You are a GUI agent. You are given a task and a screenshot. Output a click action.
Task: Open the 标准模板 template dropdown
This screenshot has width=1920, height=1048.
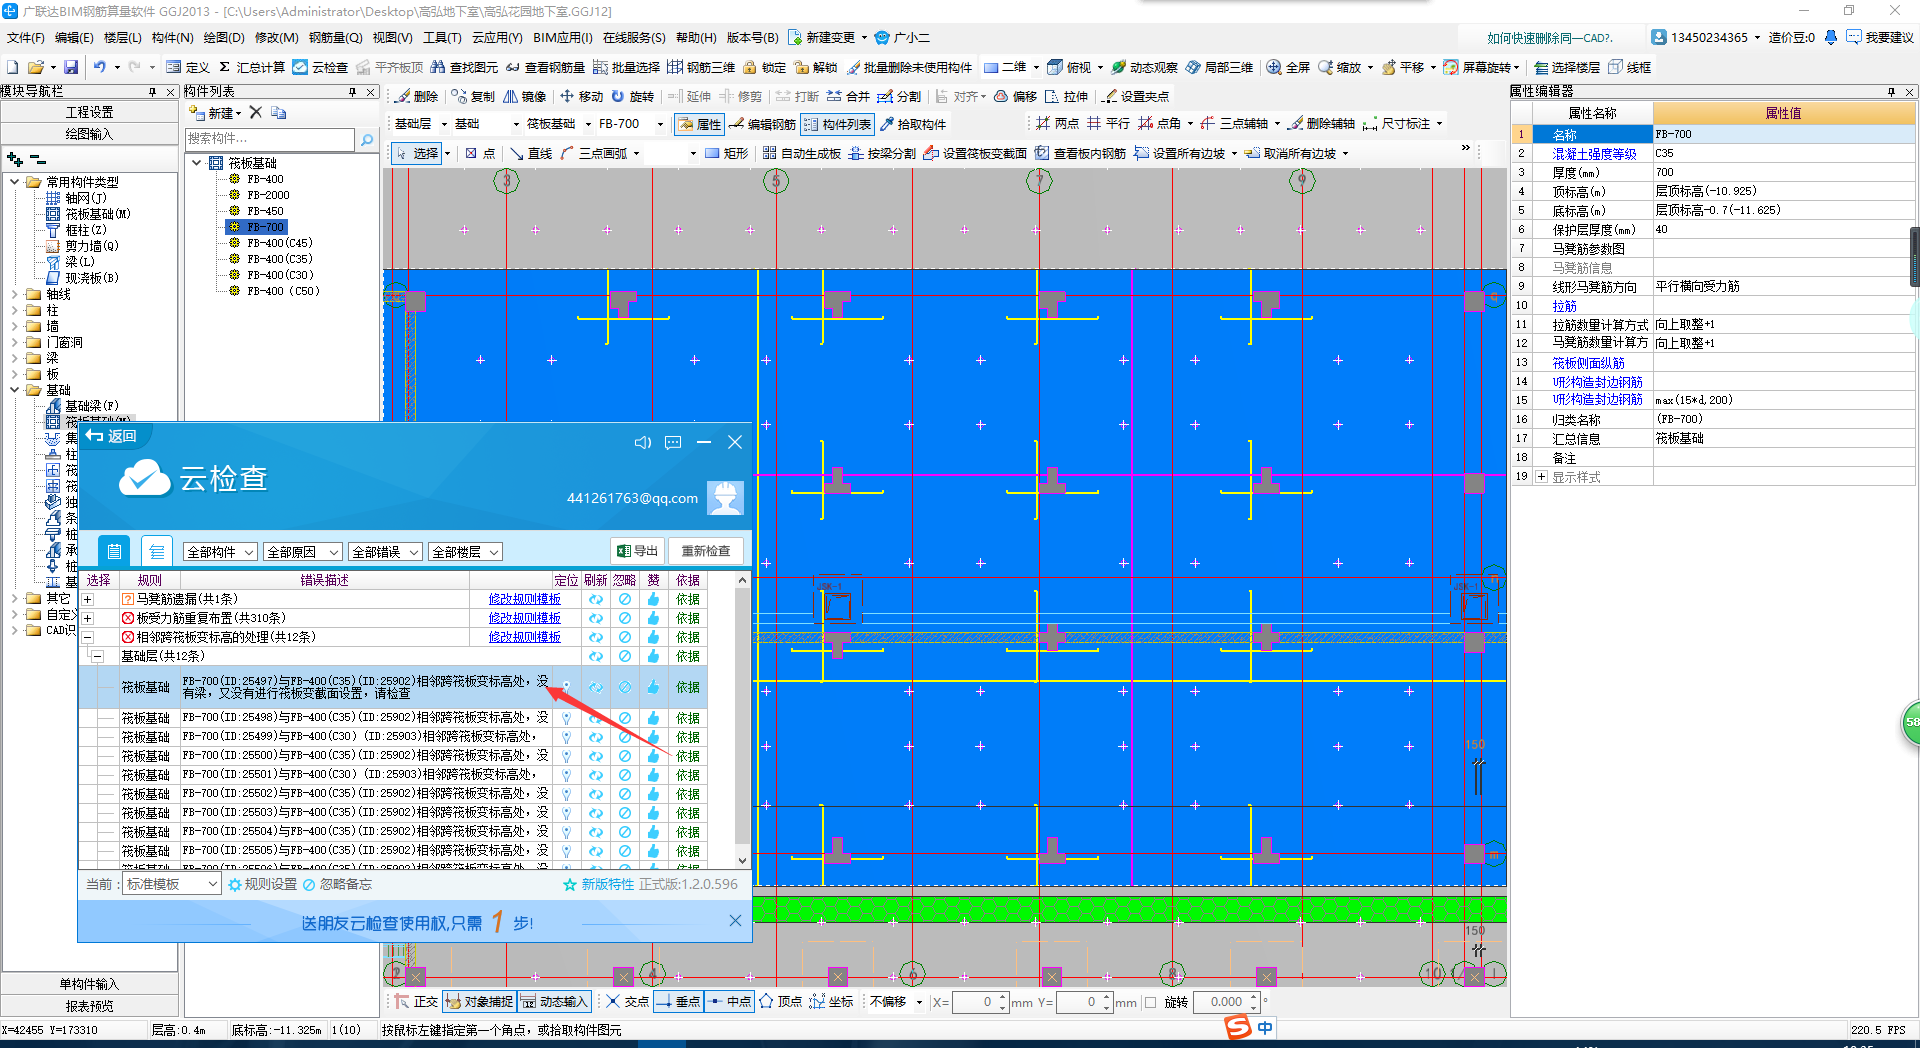click(x=172, y=884)
